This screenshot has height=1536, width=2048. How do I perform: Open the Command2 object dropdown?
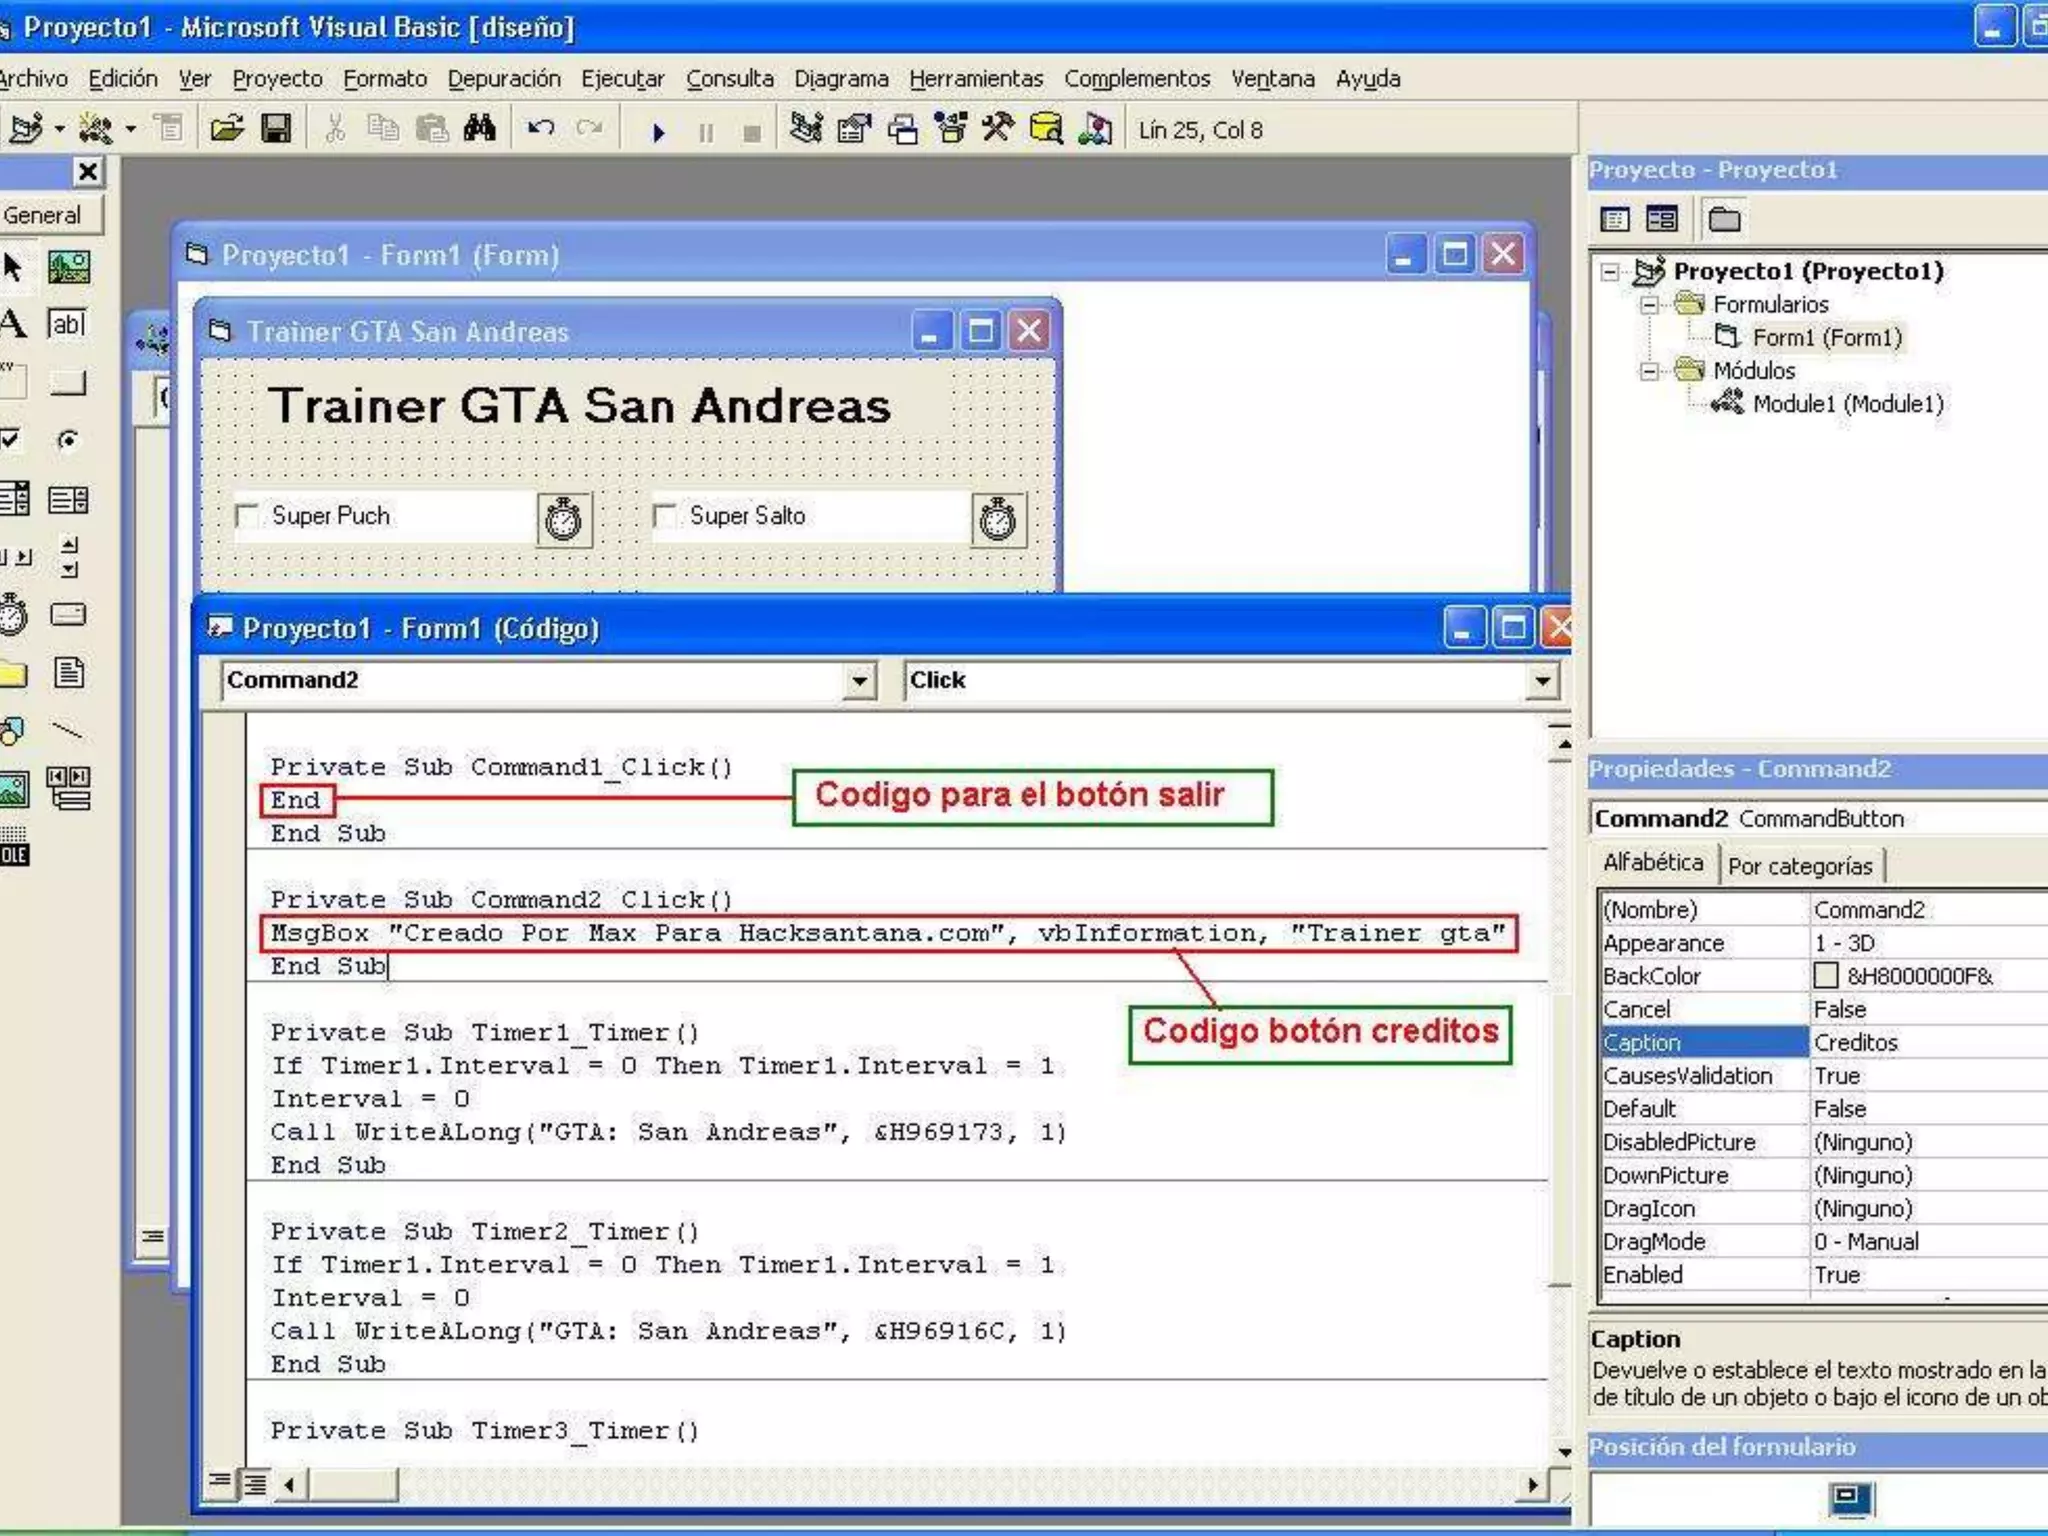tap(859, 682)
